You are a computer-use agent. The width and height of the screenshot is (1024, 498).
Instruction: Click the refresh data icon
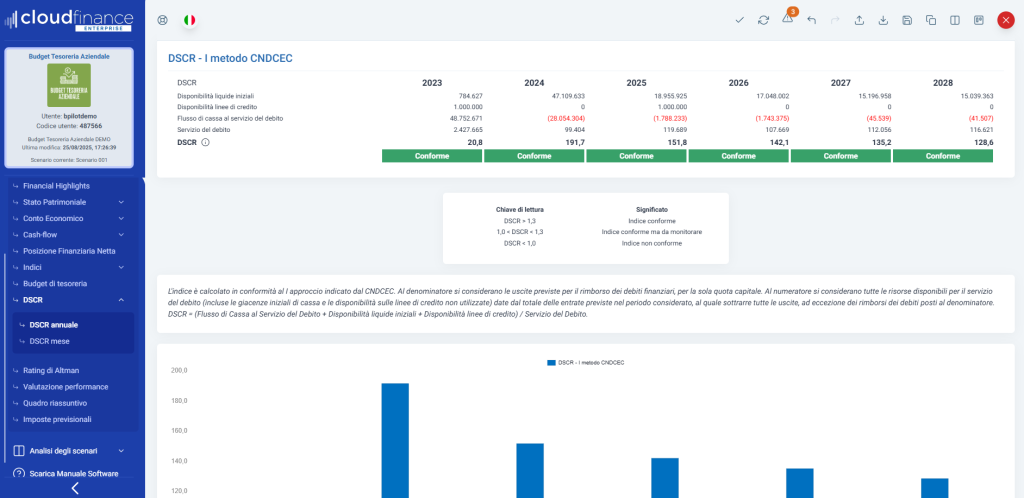(x=764, y=20)
